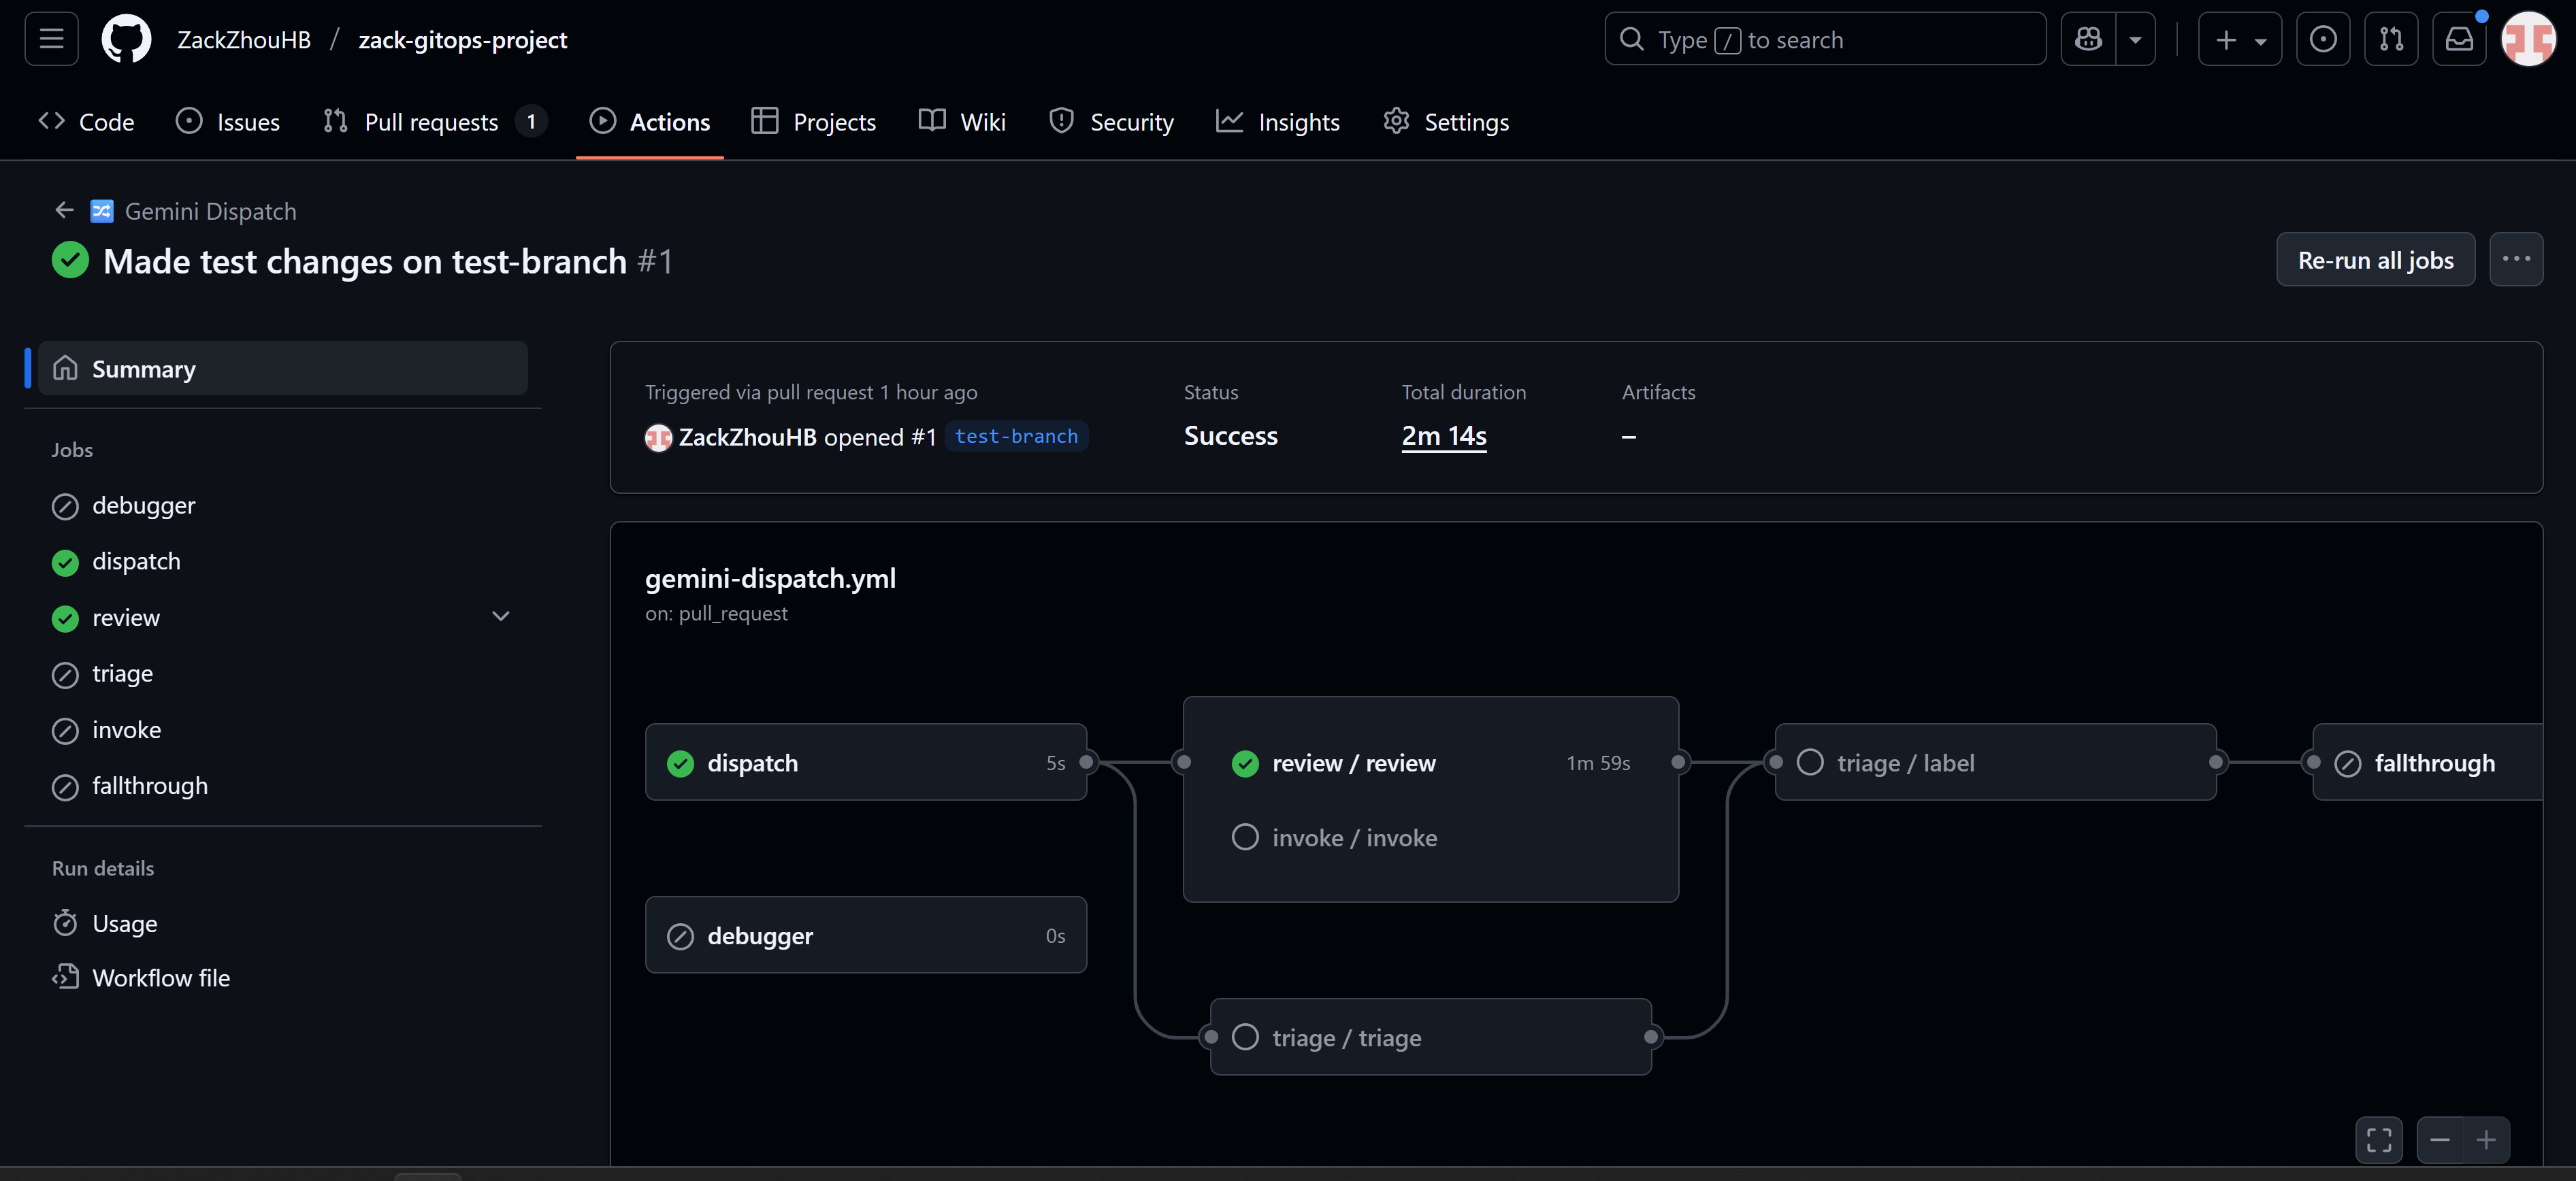Click the pull requests count badge 1
2576x1181 pixels.
click(531, 122)
